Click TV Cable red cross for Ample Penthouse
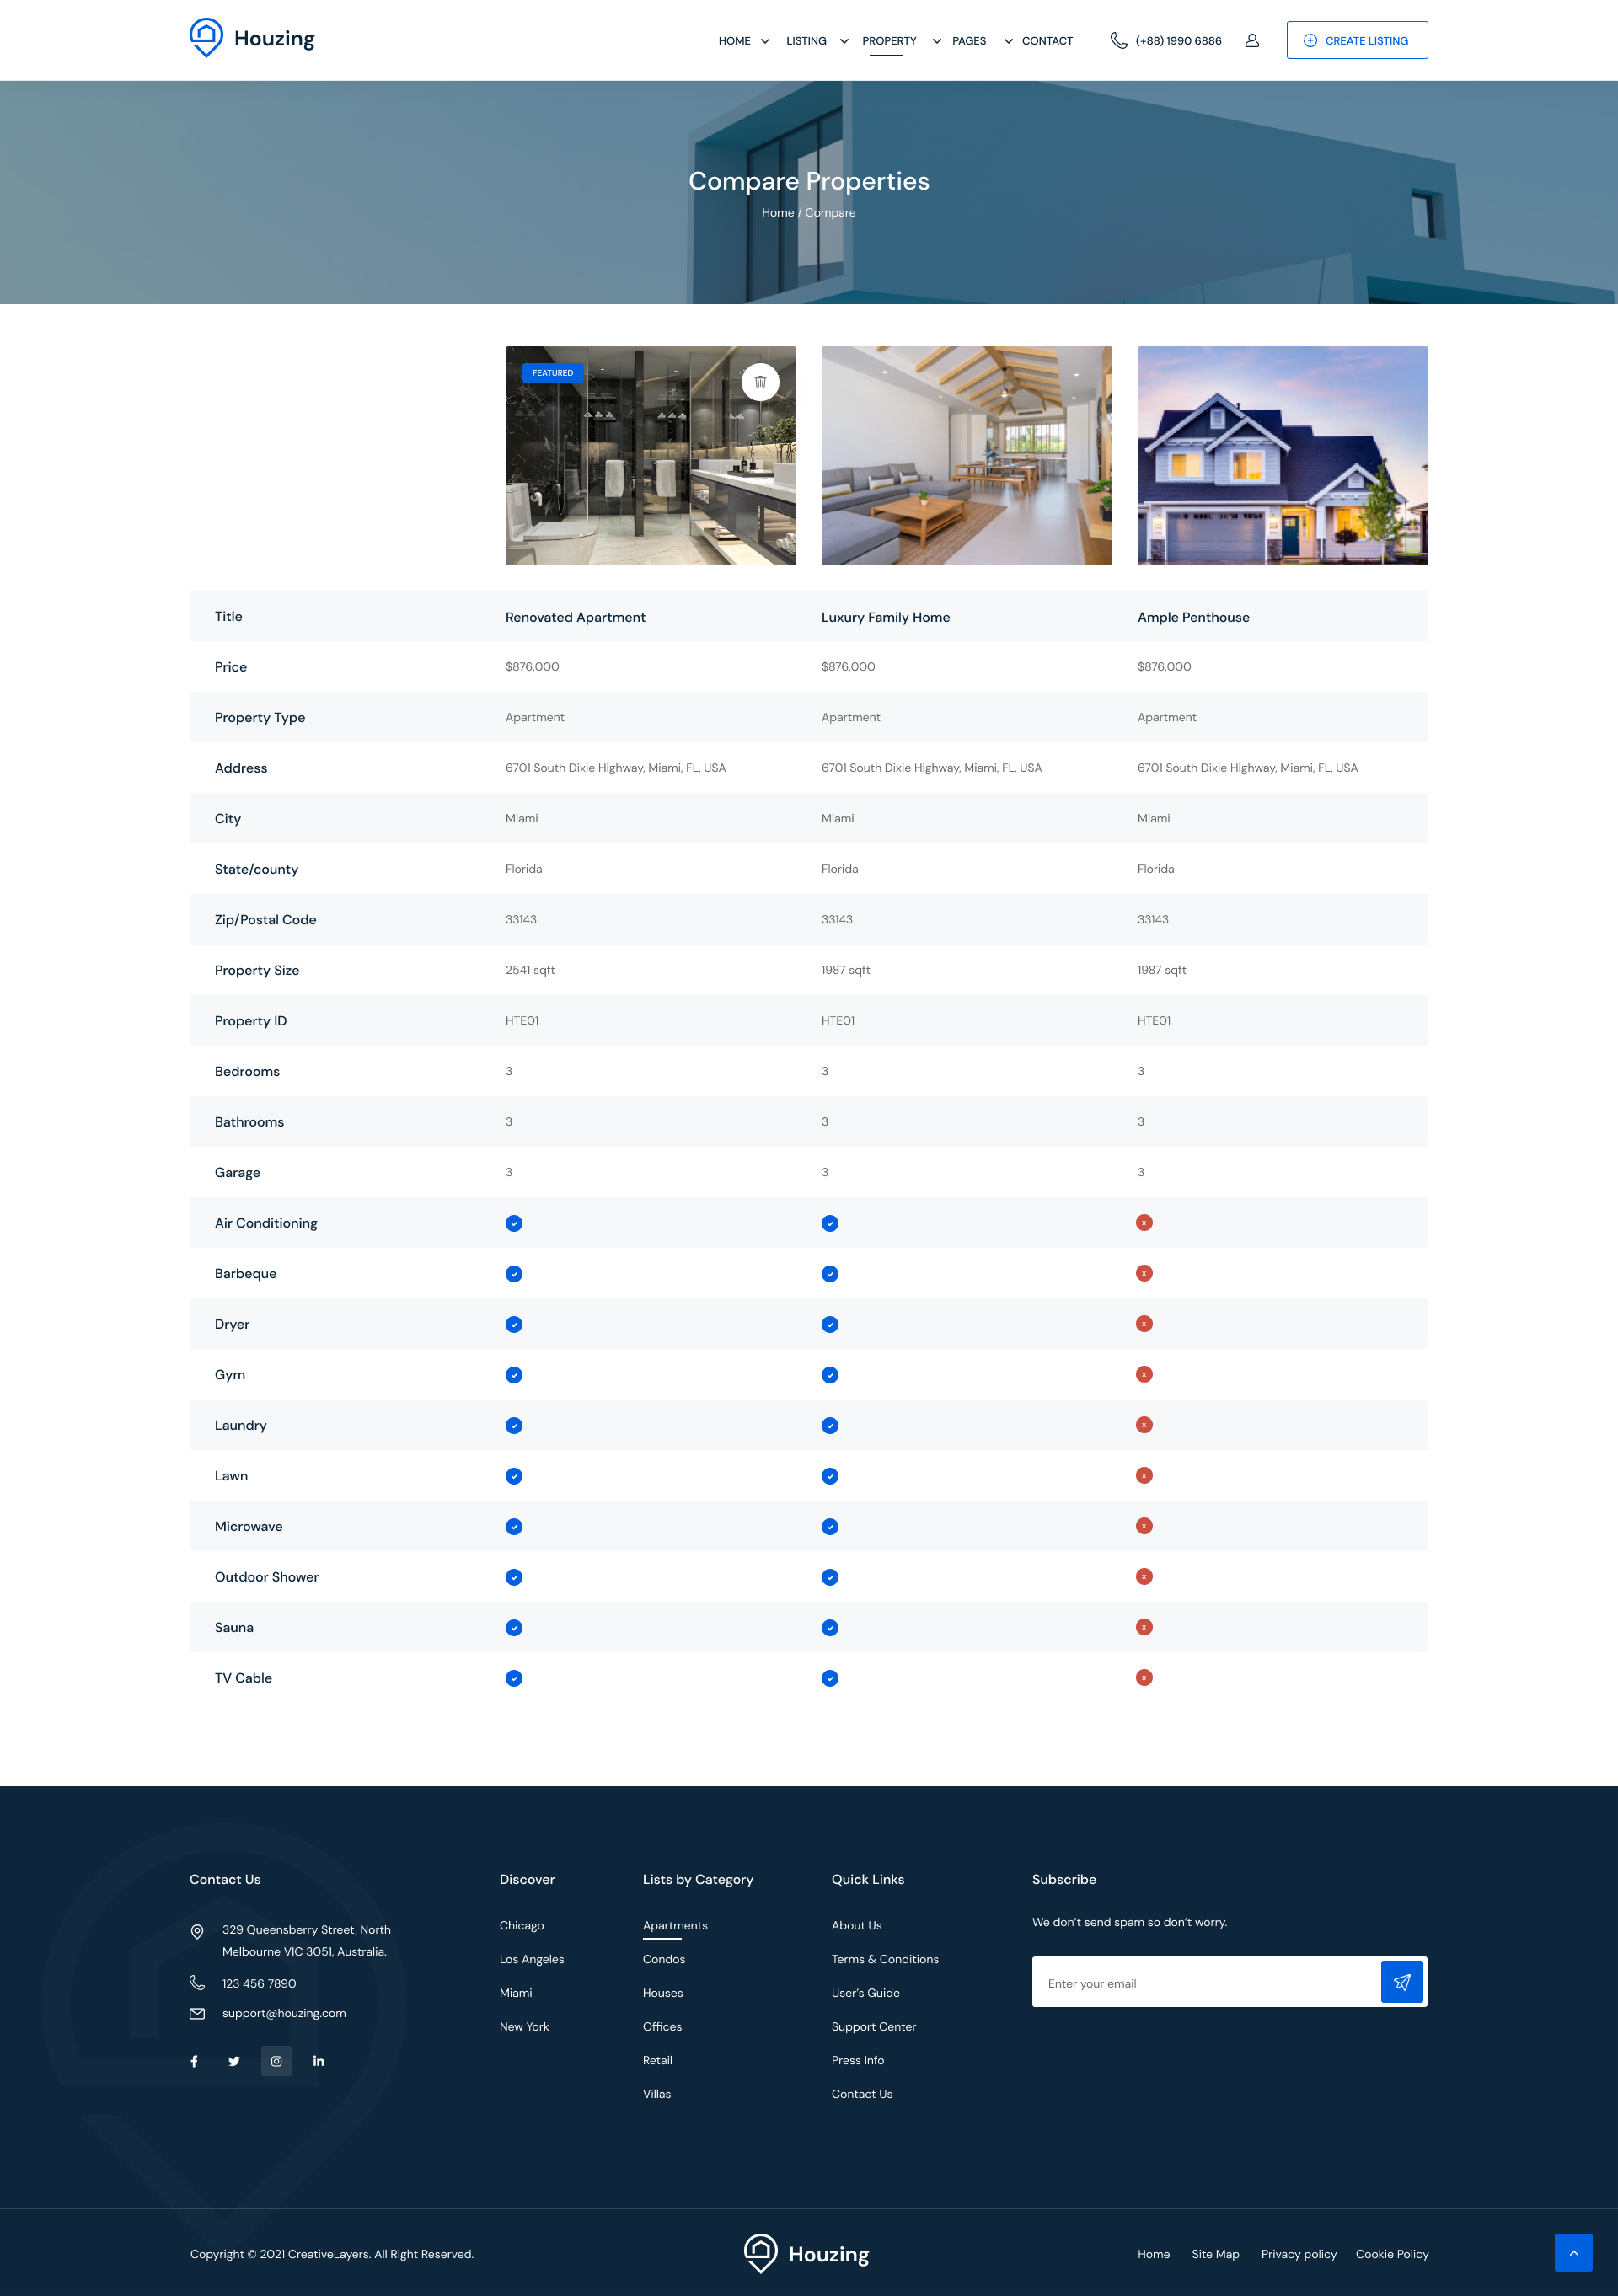Viewport: 1618px width, 2296px height. tap(1144, 1678)
